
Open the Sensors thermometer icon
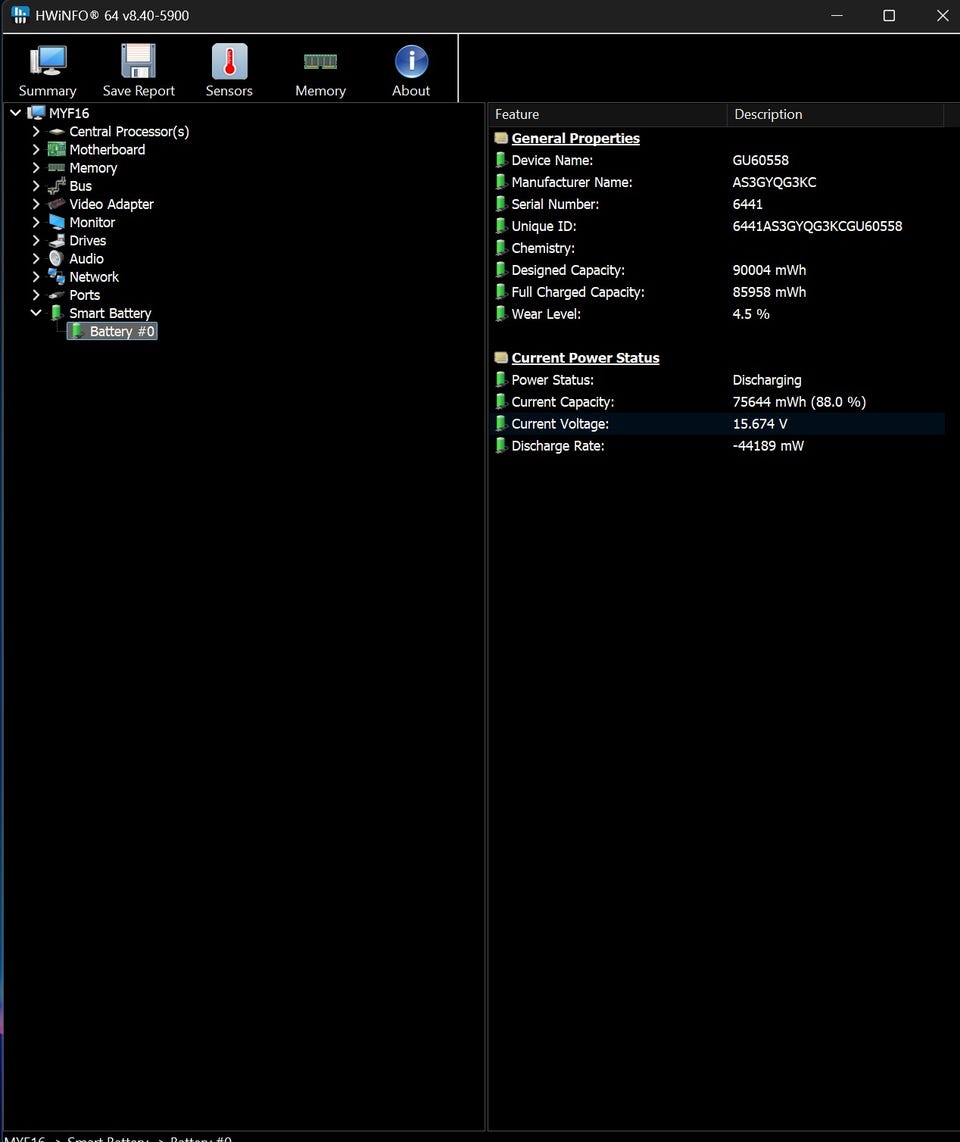coord(229,62)
